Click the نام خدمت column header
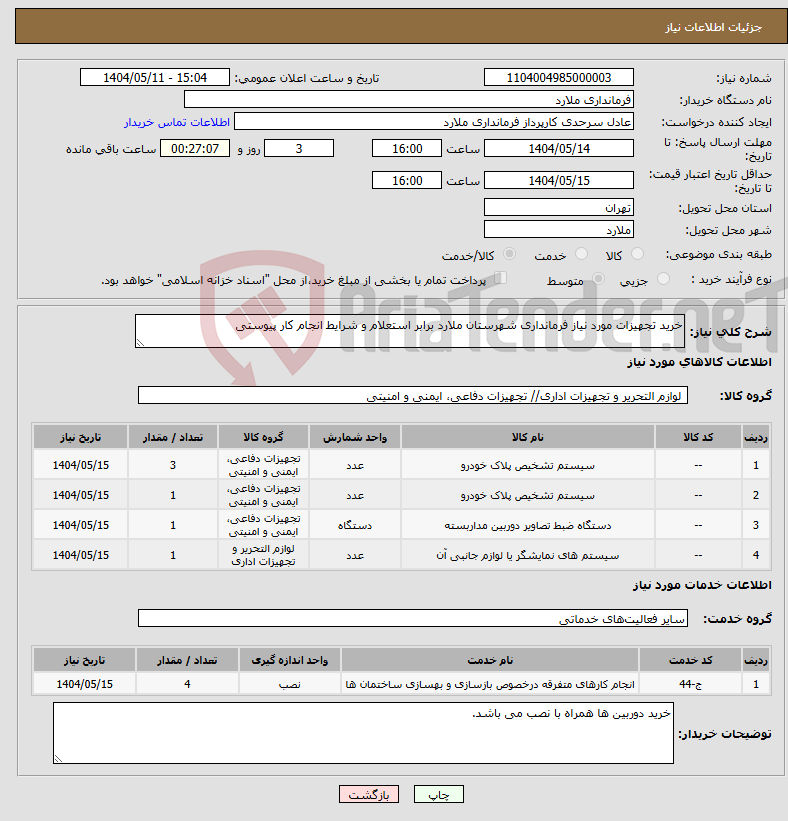 click(x=490, y=660)
